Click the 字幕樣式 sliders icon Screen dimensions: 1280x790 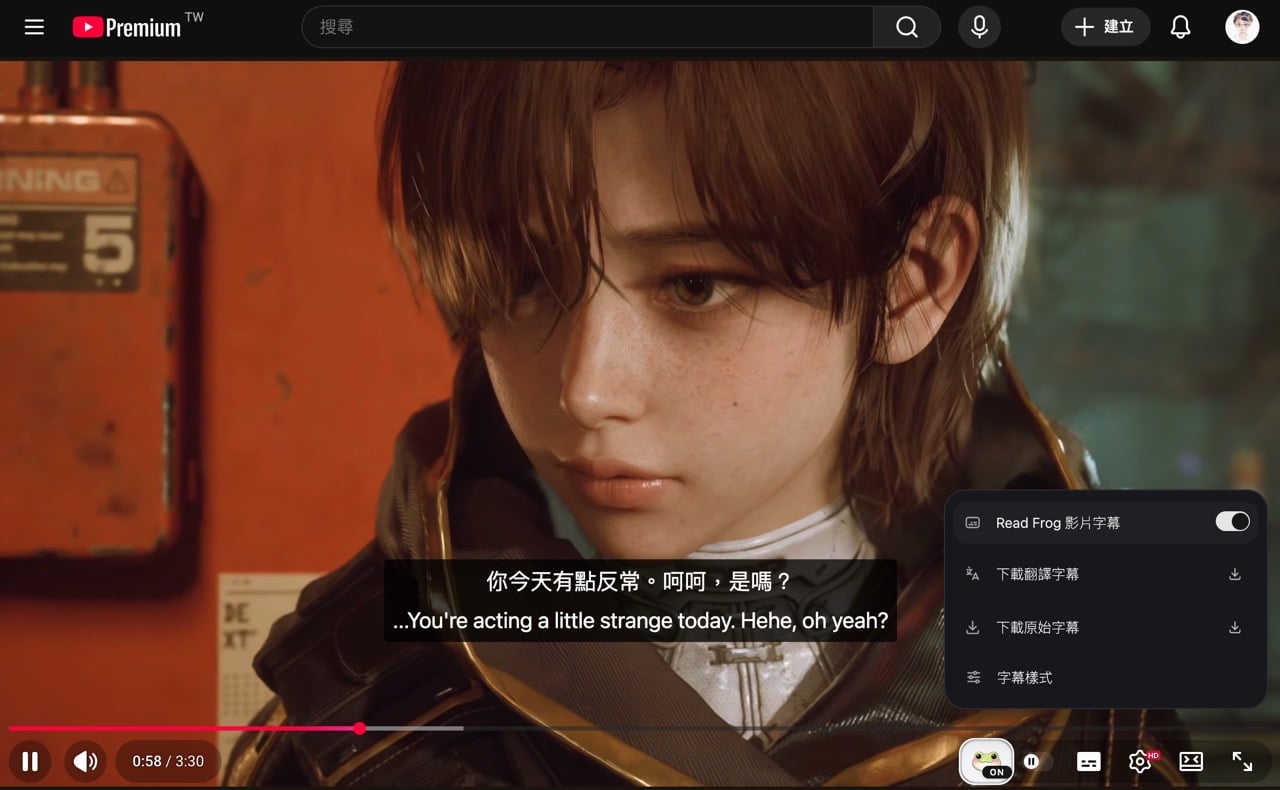tap(973, 678)
